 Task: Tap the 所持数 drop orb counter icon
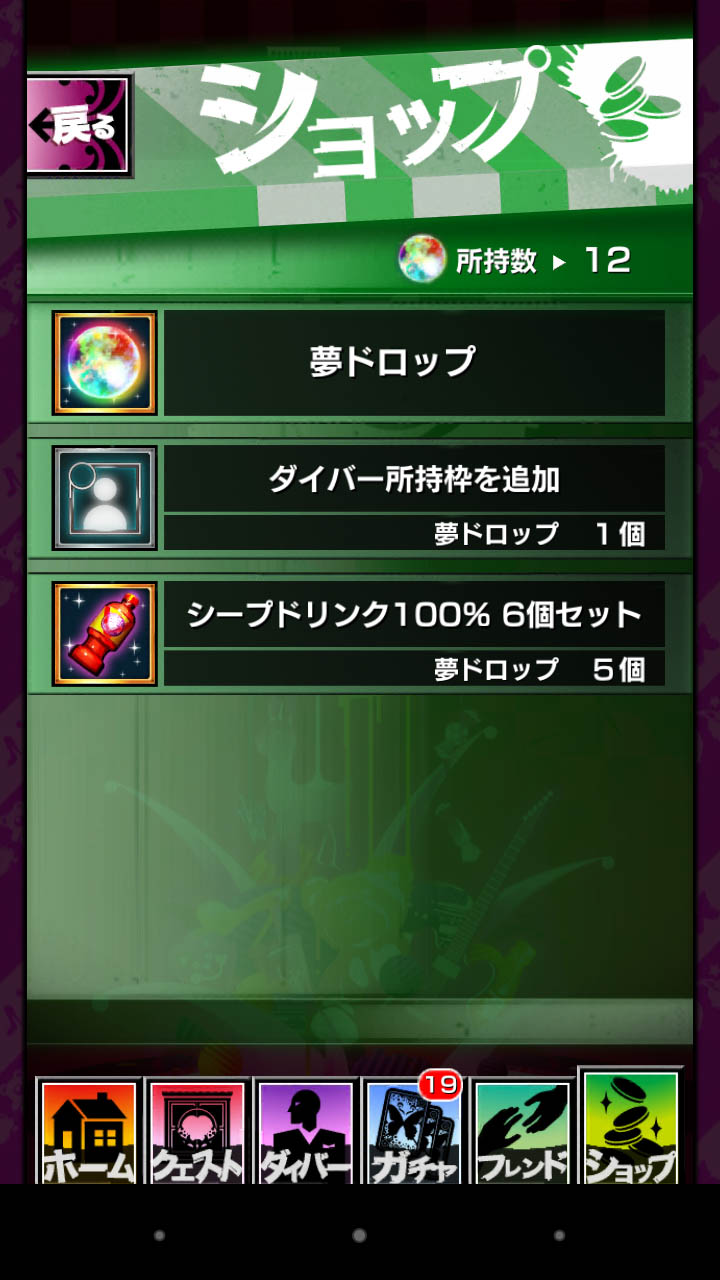(421, 261)
